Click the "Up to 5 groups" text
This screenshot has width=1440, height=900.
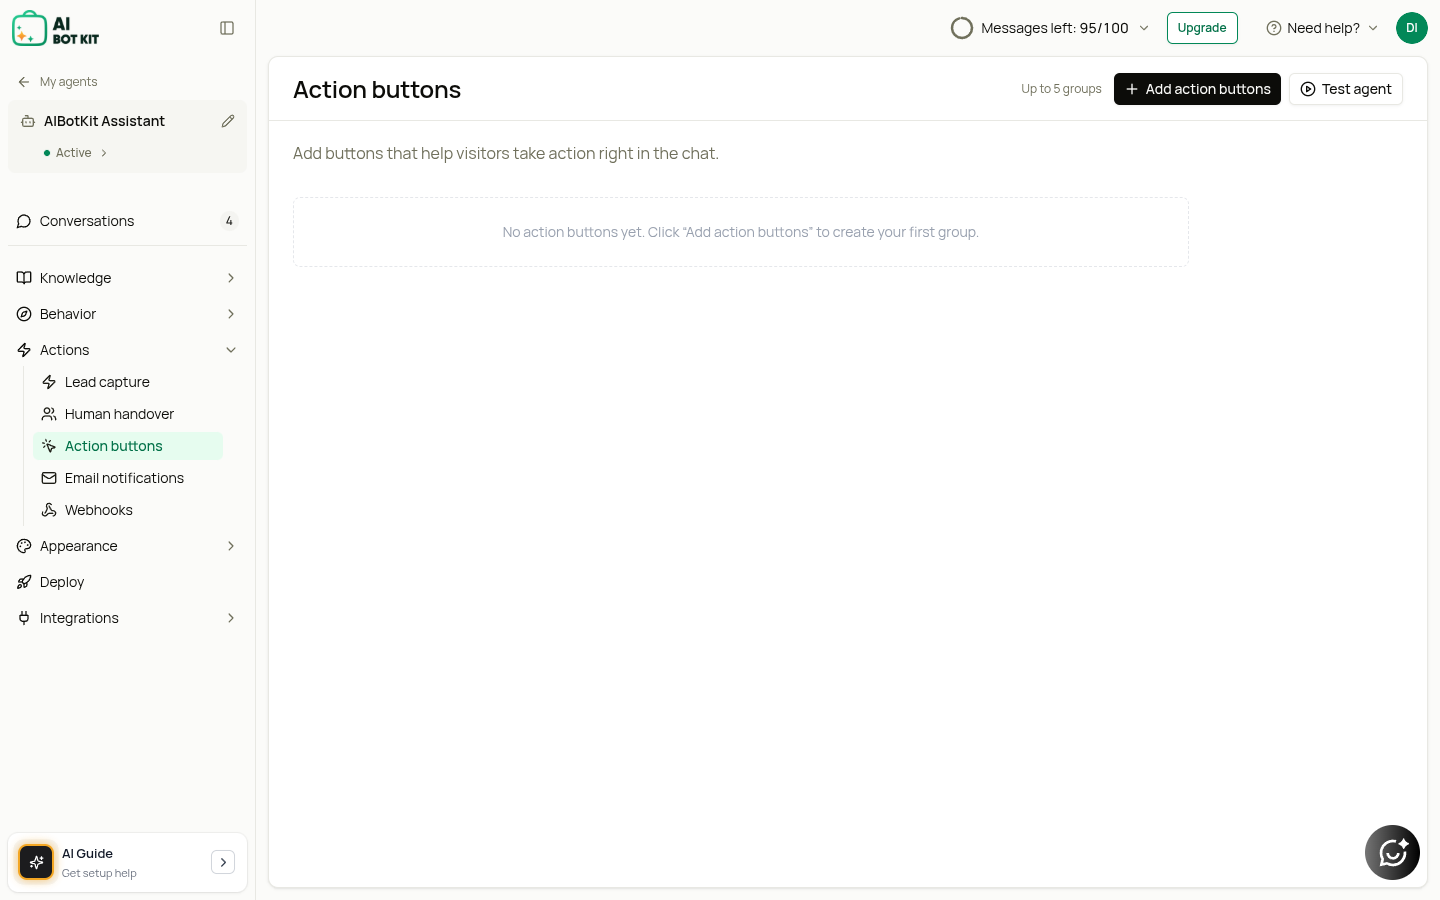click(x=1061, y=89)
